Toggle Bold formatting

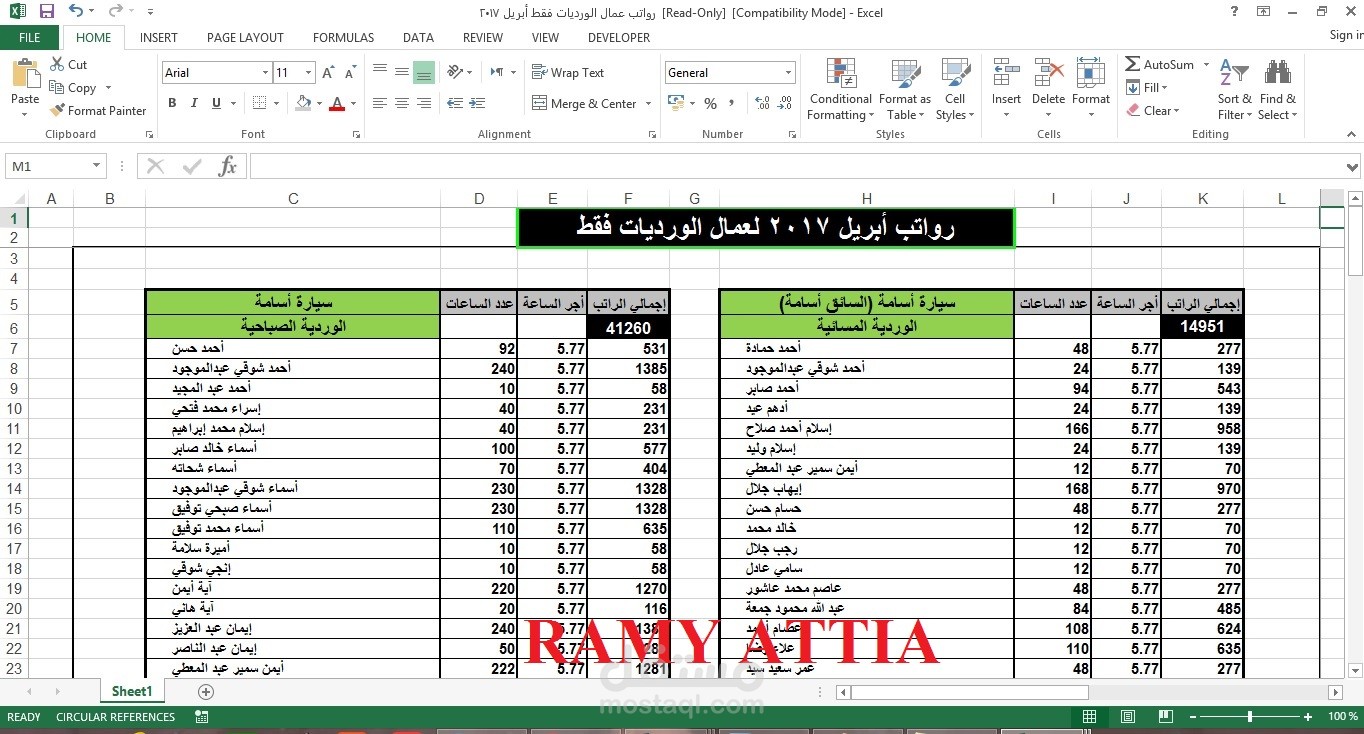click(x=172, y=103)
